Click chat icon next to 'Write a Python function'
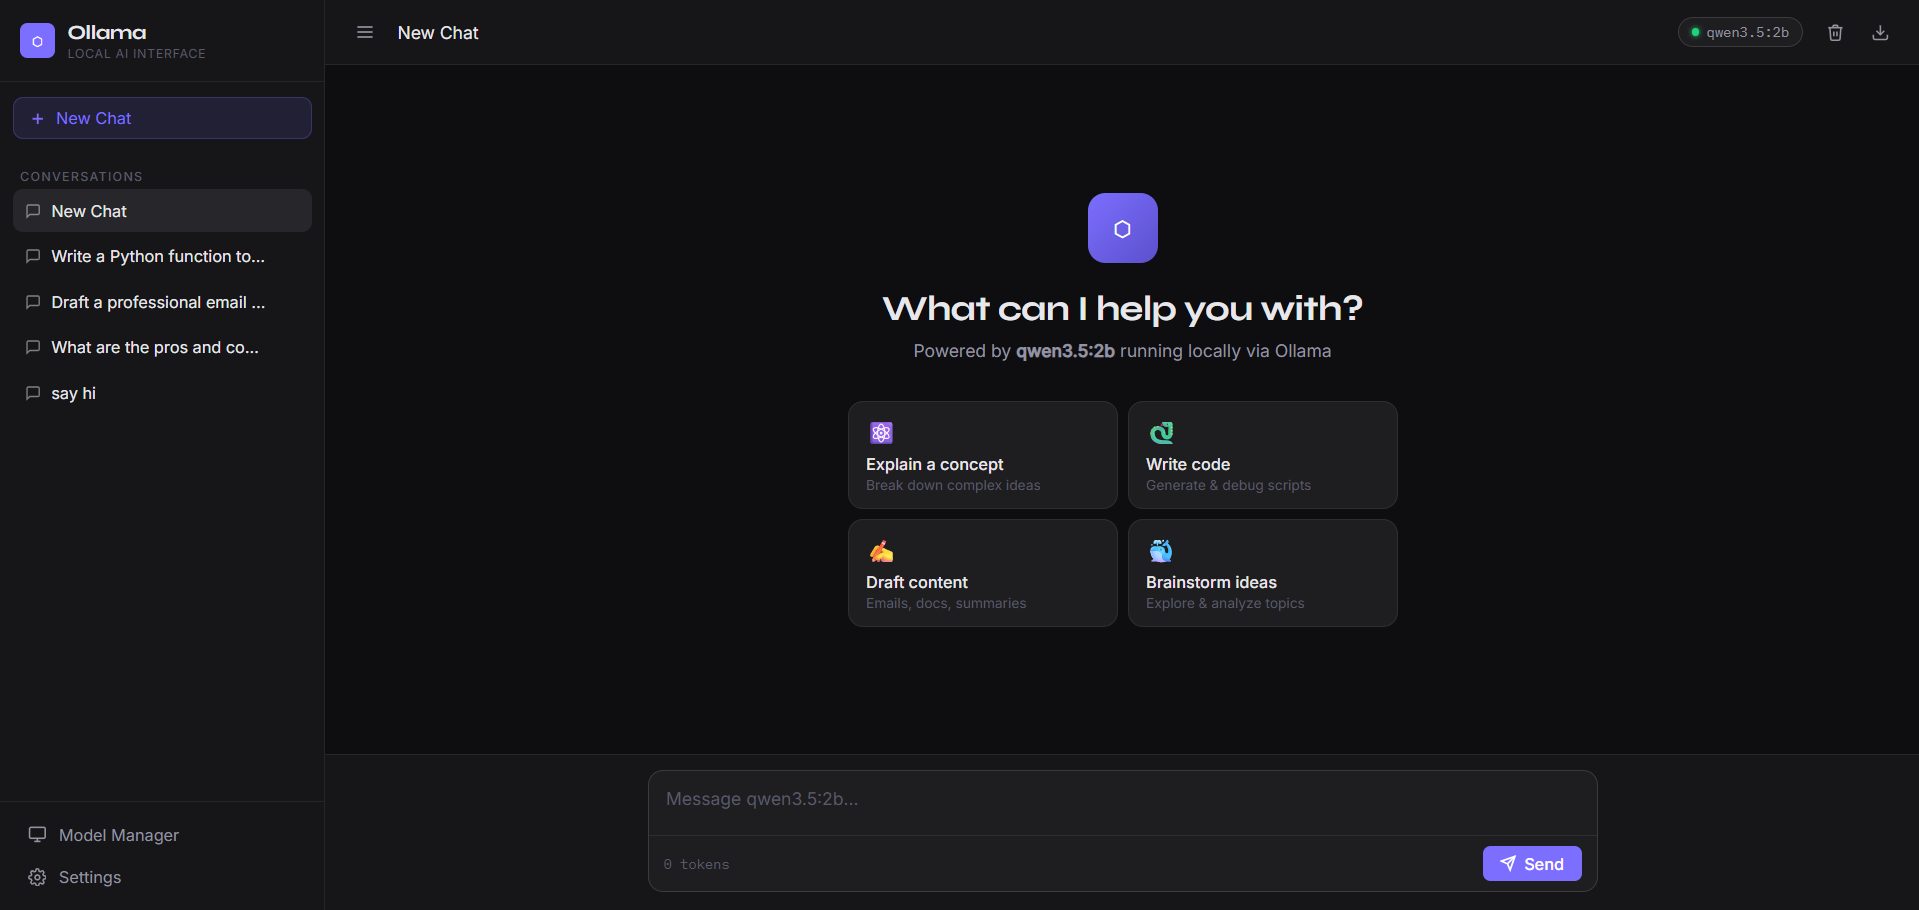Viewport: 1919px width, 910px height. (x=33, y=256)
